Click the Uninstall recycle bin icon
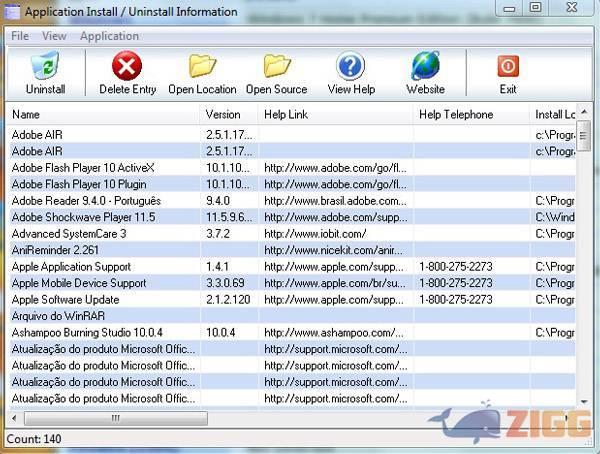The image size is (600, 454). coord(45,68)
